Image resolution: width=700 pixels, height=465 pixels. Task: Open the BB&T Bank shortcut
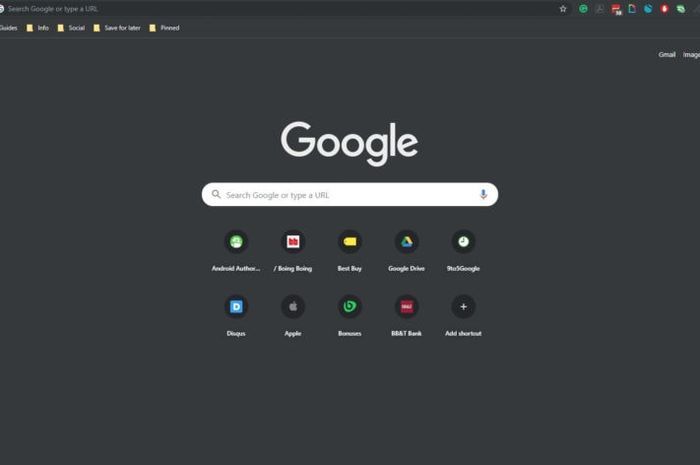point(406,315)
